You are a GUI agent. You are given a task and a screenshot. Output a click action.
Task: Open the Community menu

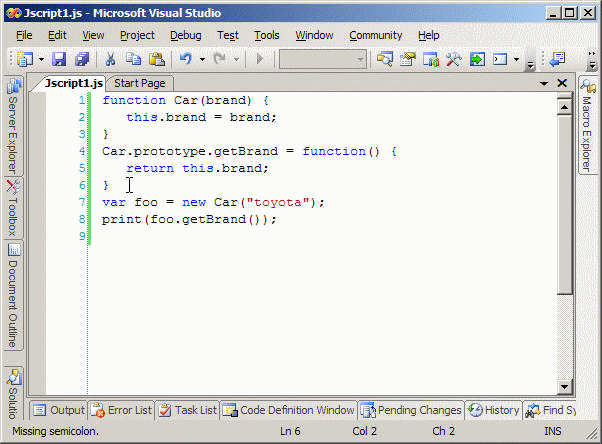tap(375, 35)
